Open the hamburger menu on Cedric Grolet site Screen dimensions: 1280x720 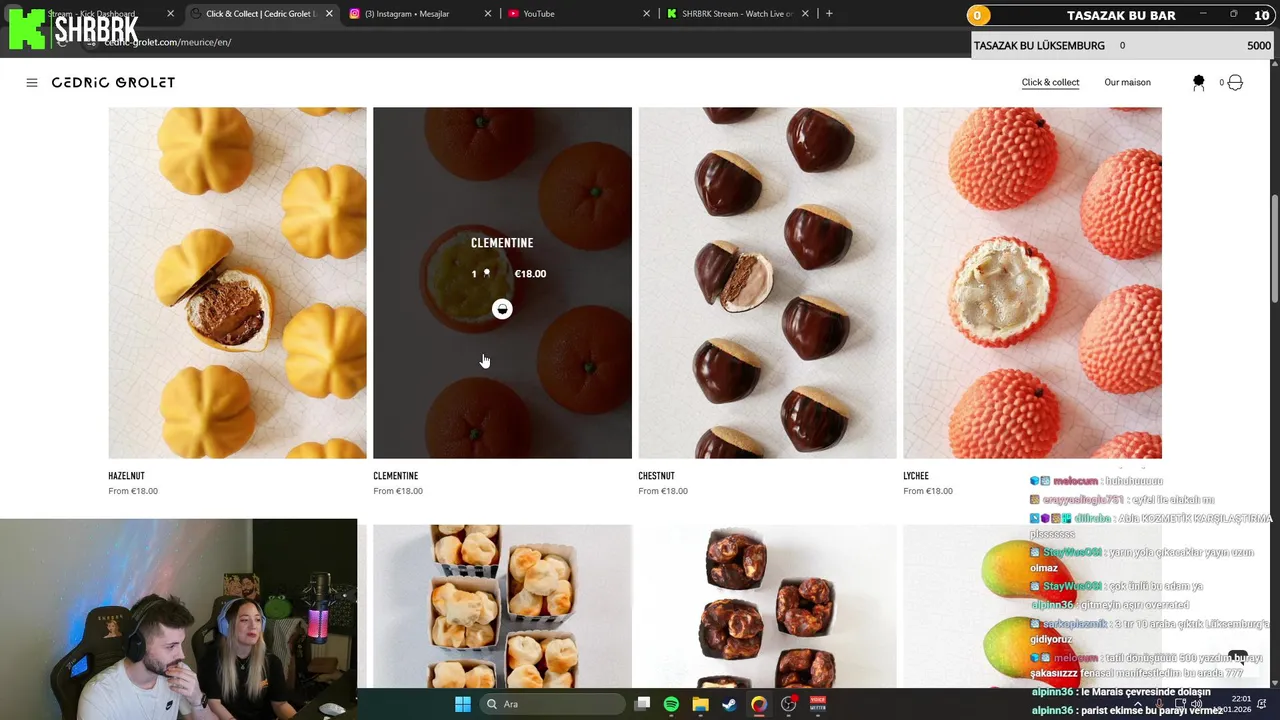click(32, 83)
